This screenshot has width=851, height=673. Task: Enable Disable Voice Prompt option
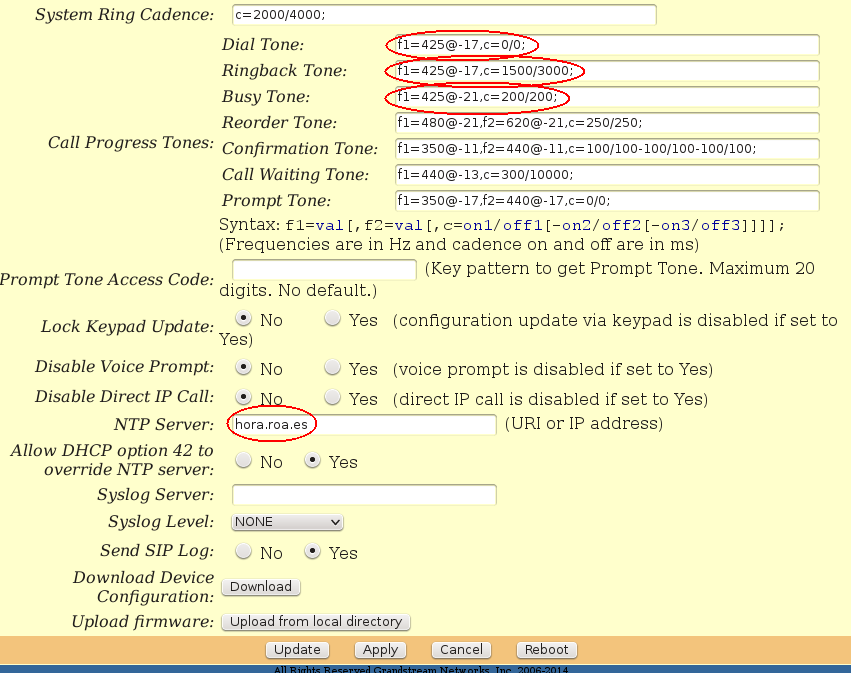[331, 366]
